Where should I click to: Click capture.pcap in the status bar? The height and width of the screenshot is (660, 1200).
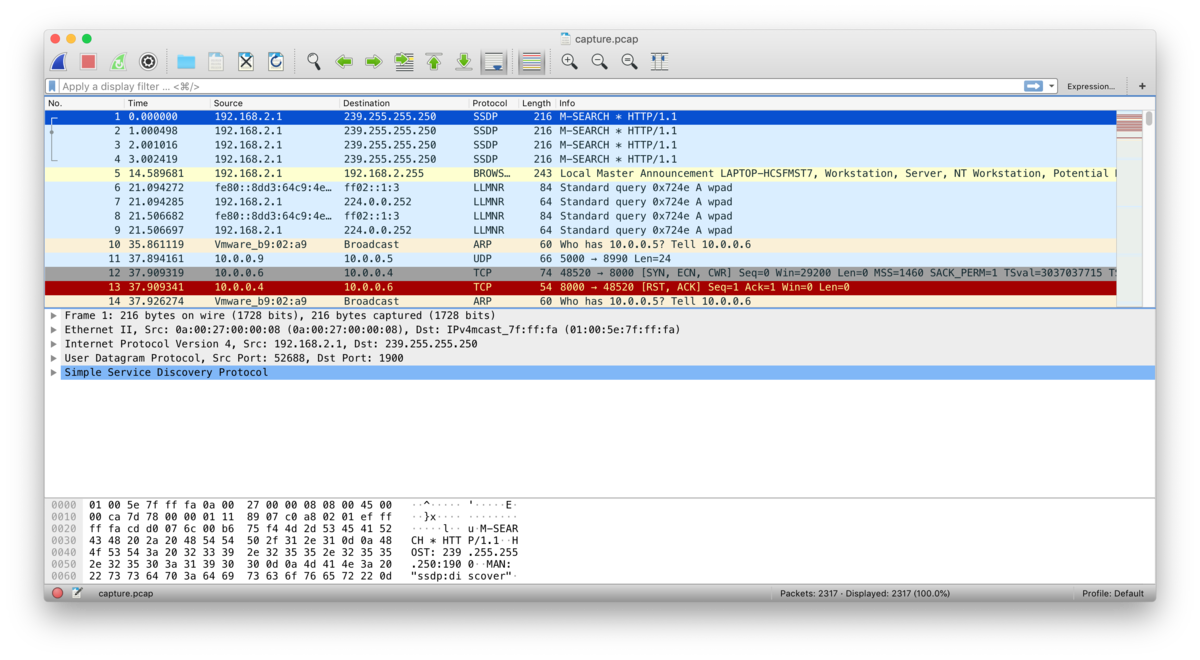point(126,593)
